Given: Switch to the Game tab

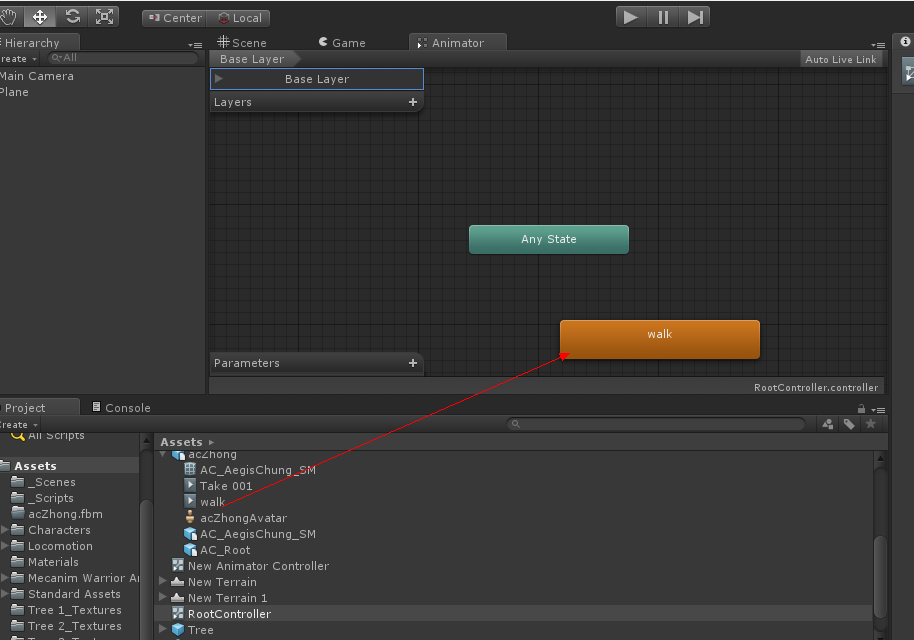Looking at the screenshot, I should [342, 43].
